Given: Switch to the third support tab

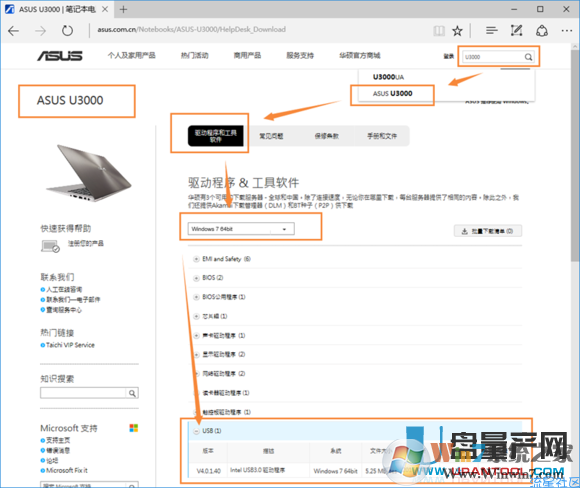Looking at the screenshot, I should pos(327,136).
